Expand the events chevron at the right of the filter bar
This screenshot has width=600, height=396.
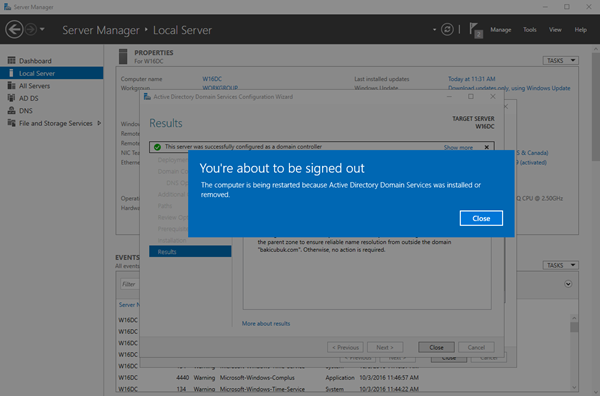[x=568, y=284]
